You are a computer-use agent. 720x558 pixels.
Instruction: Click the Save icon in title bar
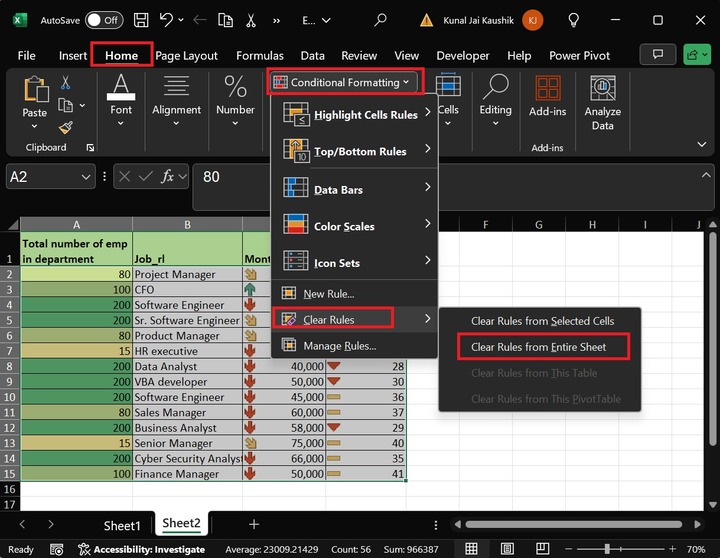[141, 20]
